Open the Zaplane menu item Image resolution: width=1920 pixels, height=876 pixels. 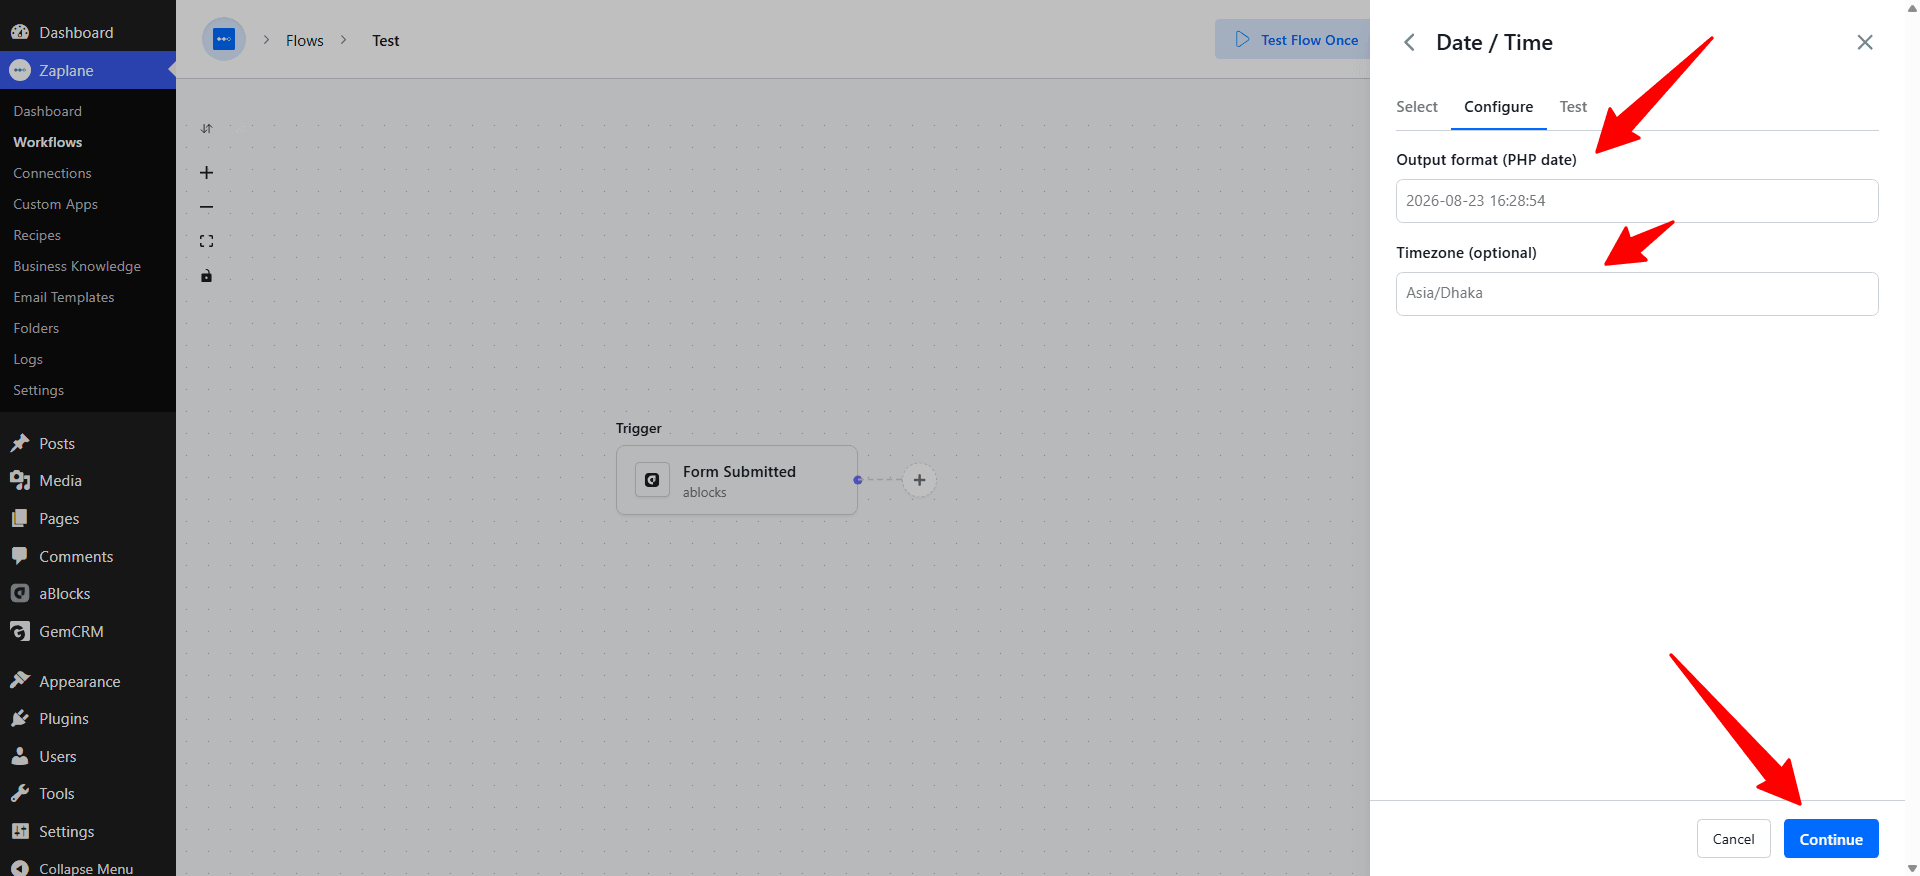[x=88, y=70]
